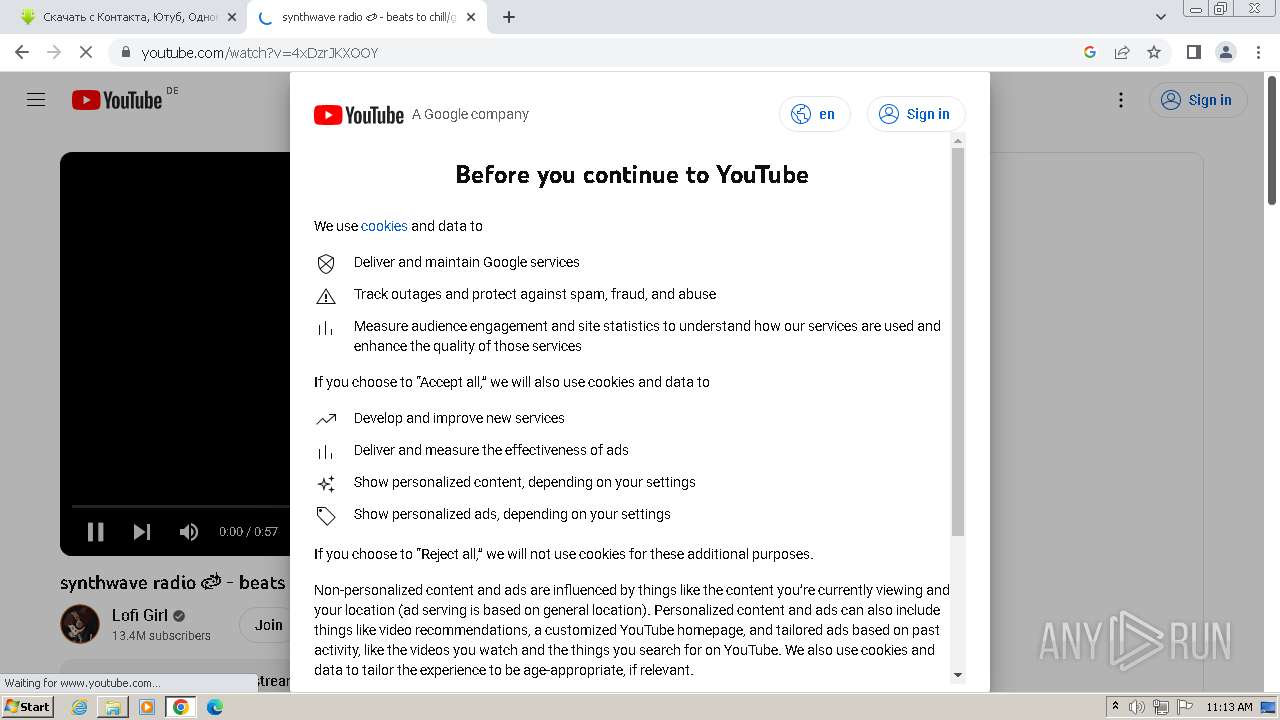Share this page using the share icon
This screenshot has width=1280, height=720.
(1122, 52)
